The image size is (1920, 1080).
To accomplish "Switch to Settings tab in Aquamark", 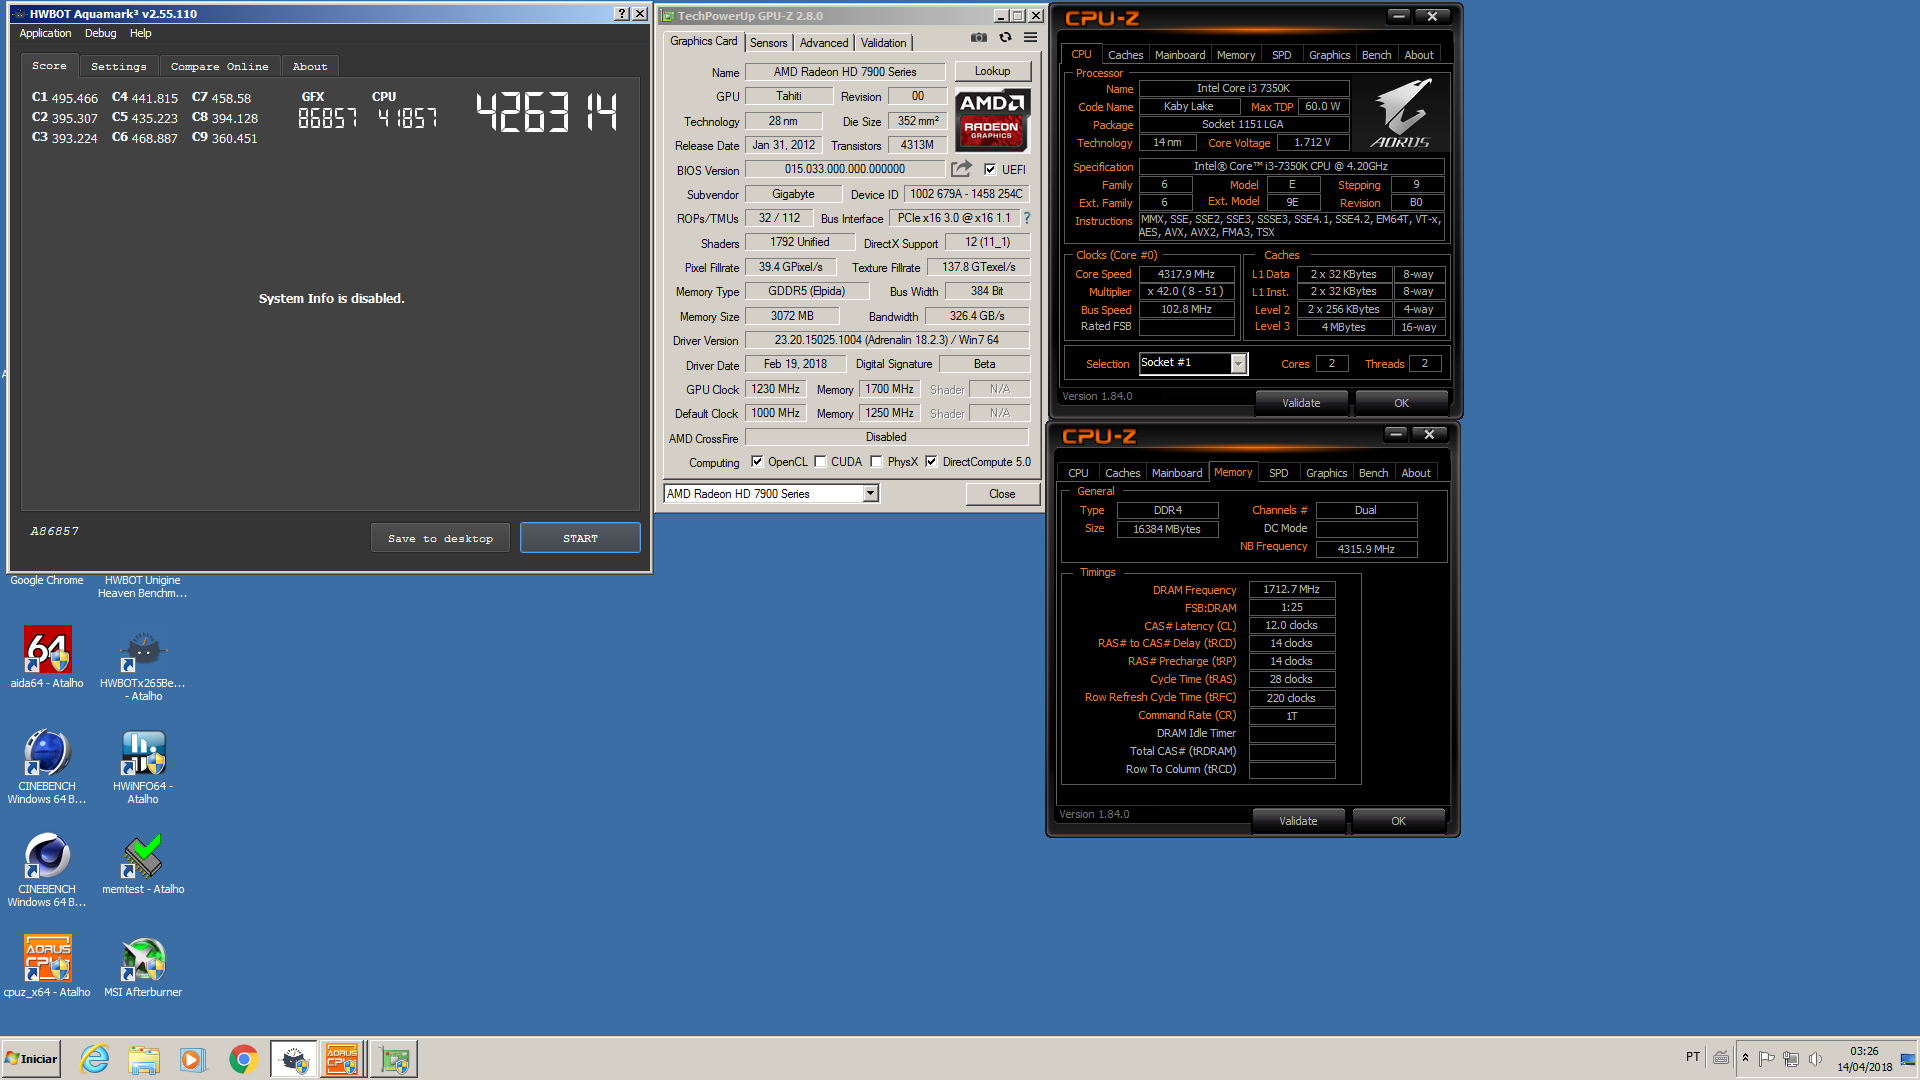I will pyautogui.click(x=118, y=66).
